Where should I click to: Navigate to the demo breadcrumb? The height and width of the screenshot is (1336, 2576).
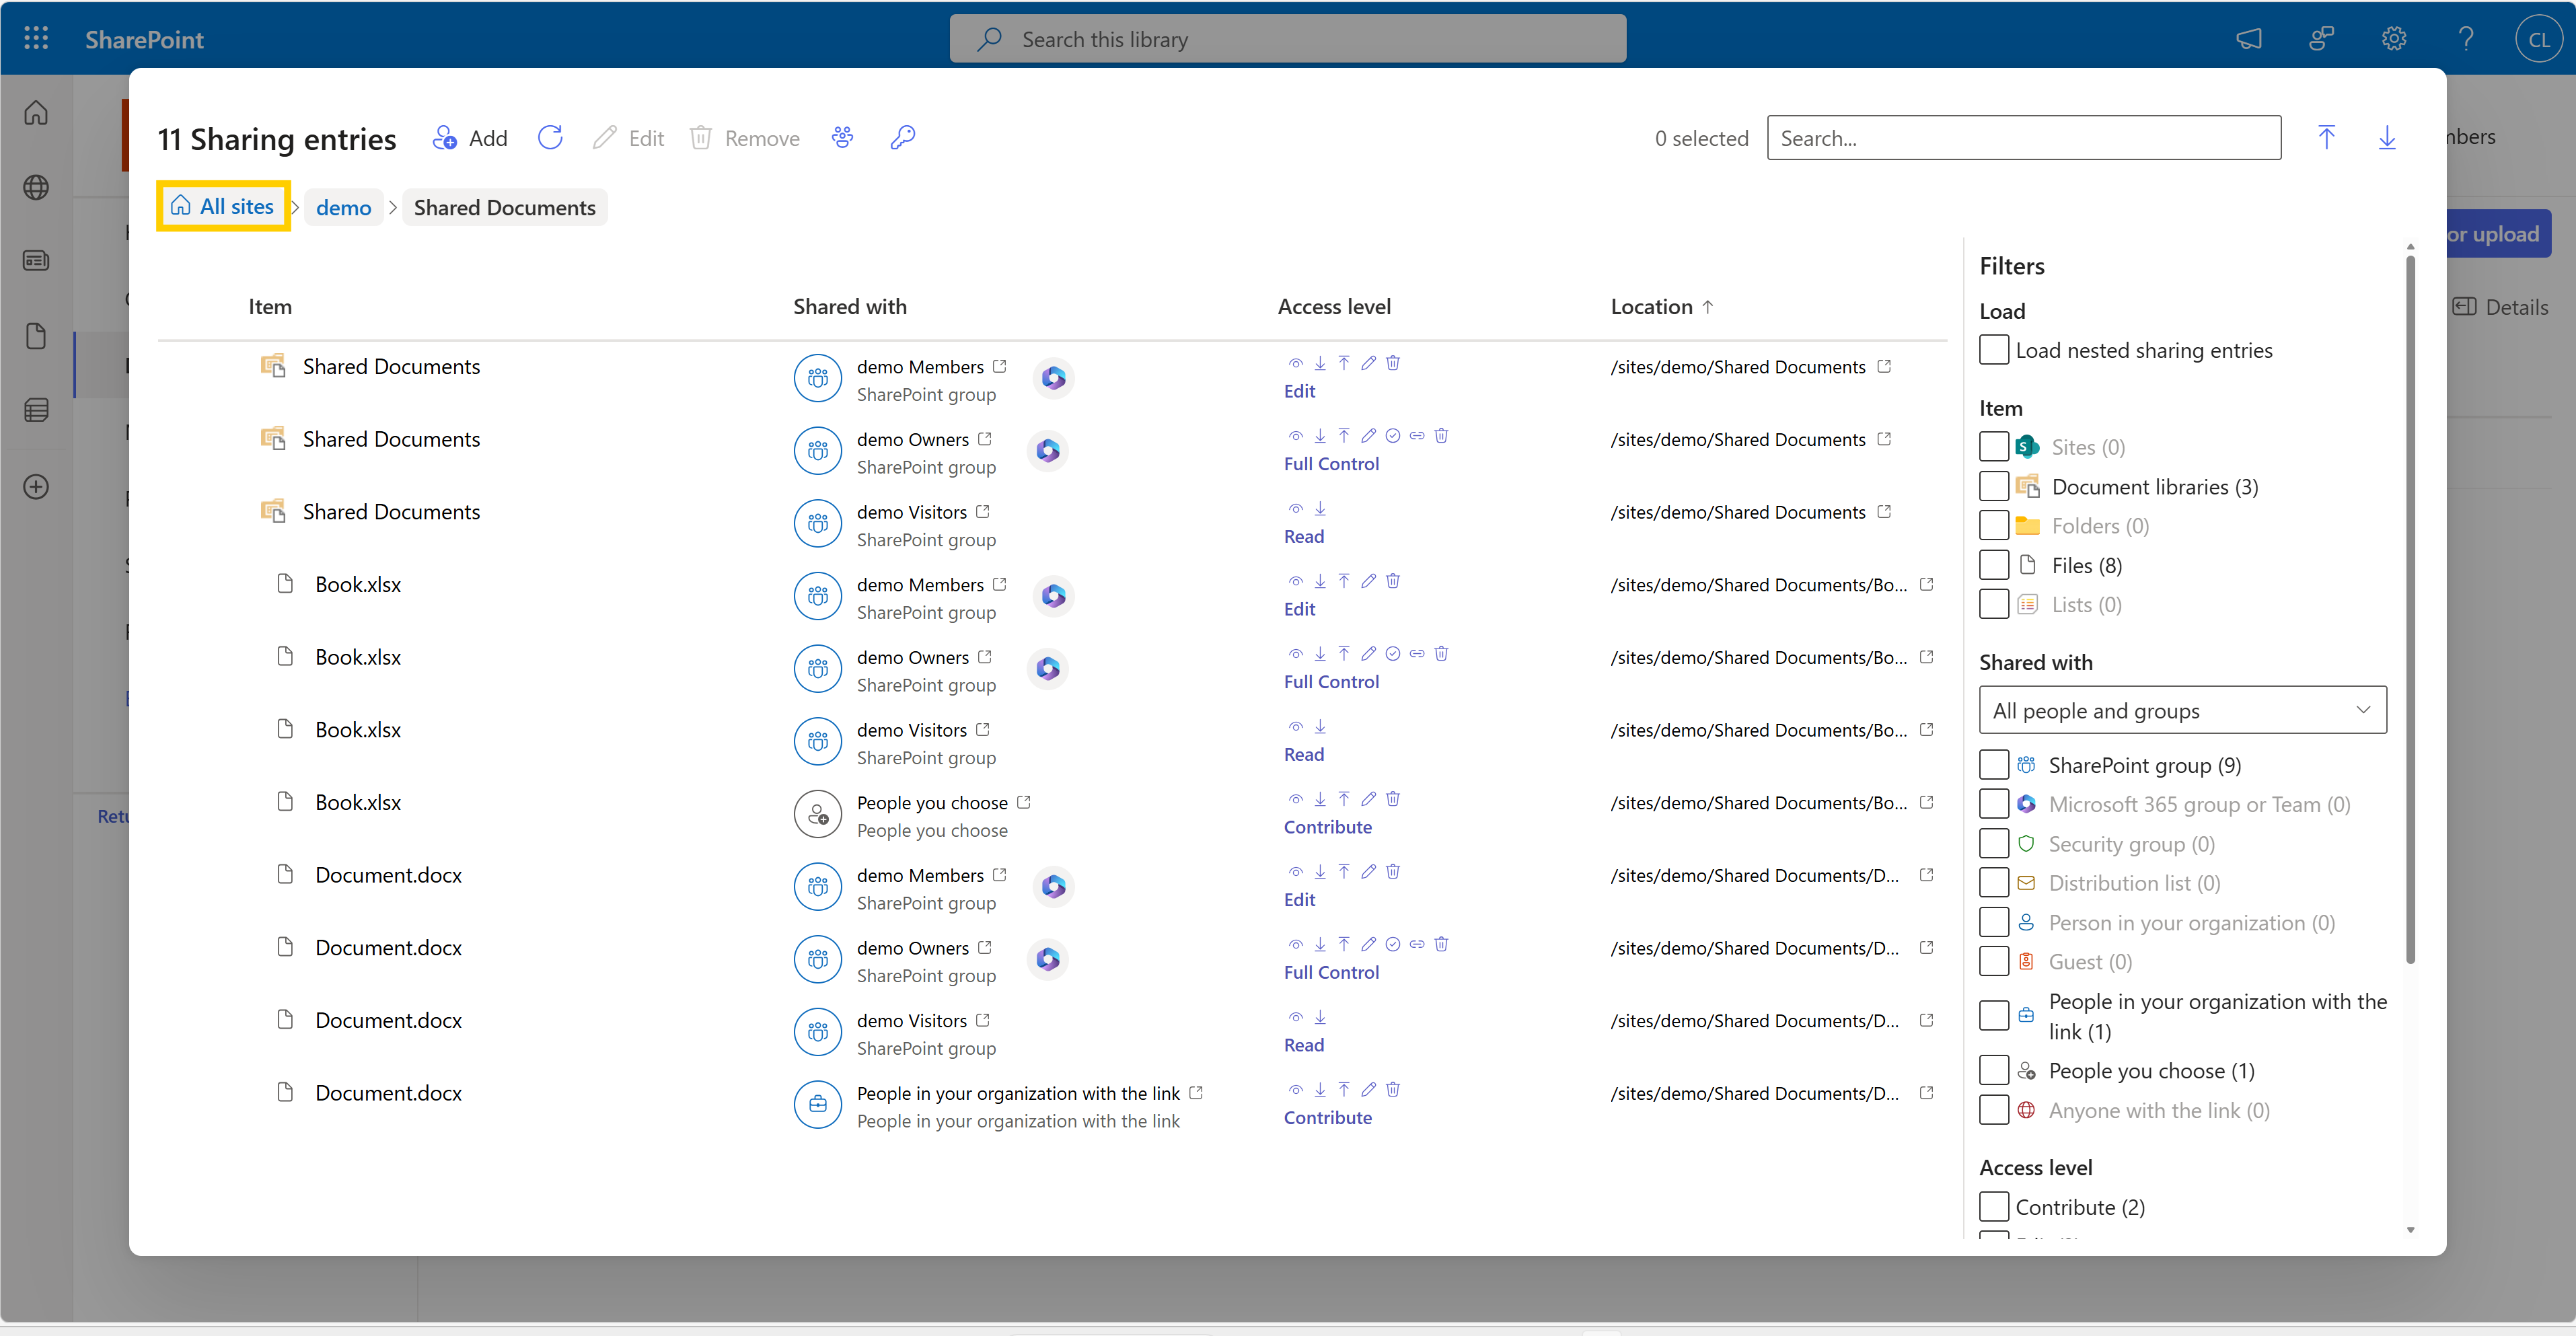pyautogui.click(x=343, y=207)
